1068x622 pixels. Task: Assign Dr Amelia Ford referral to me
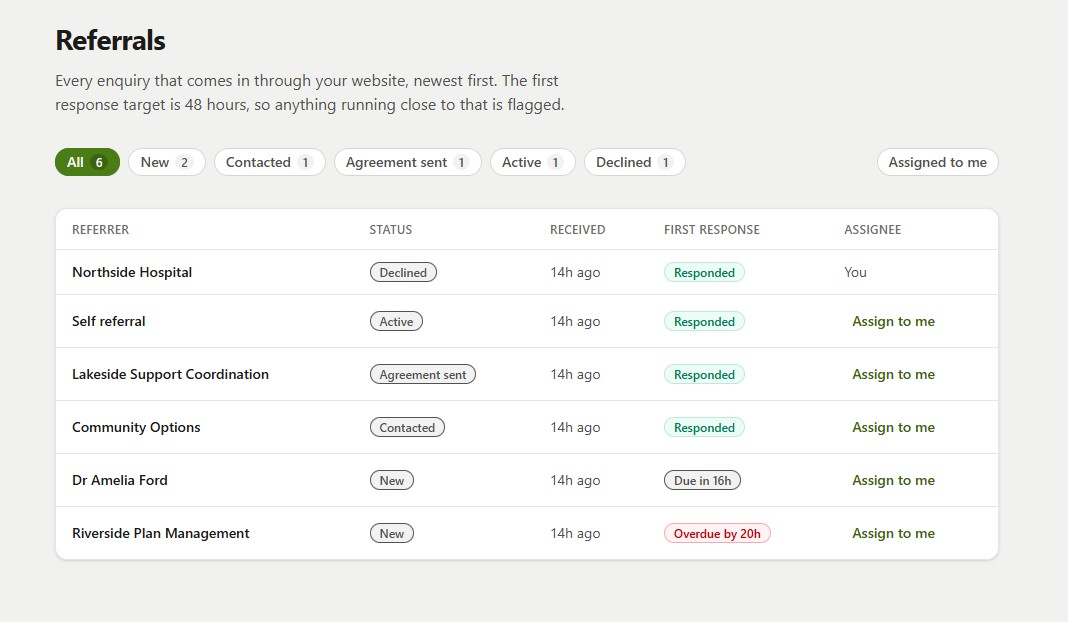point(893,480)
